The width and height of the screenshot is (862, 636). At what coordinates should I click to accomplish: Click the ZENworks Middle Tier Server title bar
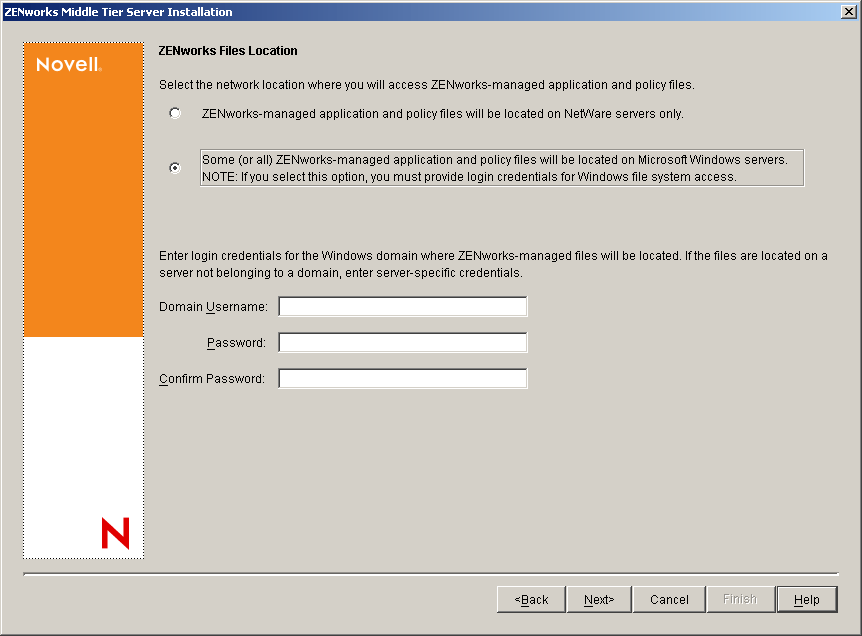tap(300, 11)
